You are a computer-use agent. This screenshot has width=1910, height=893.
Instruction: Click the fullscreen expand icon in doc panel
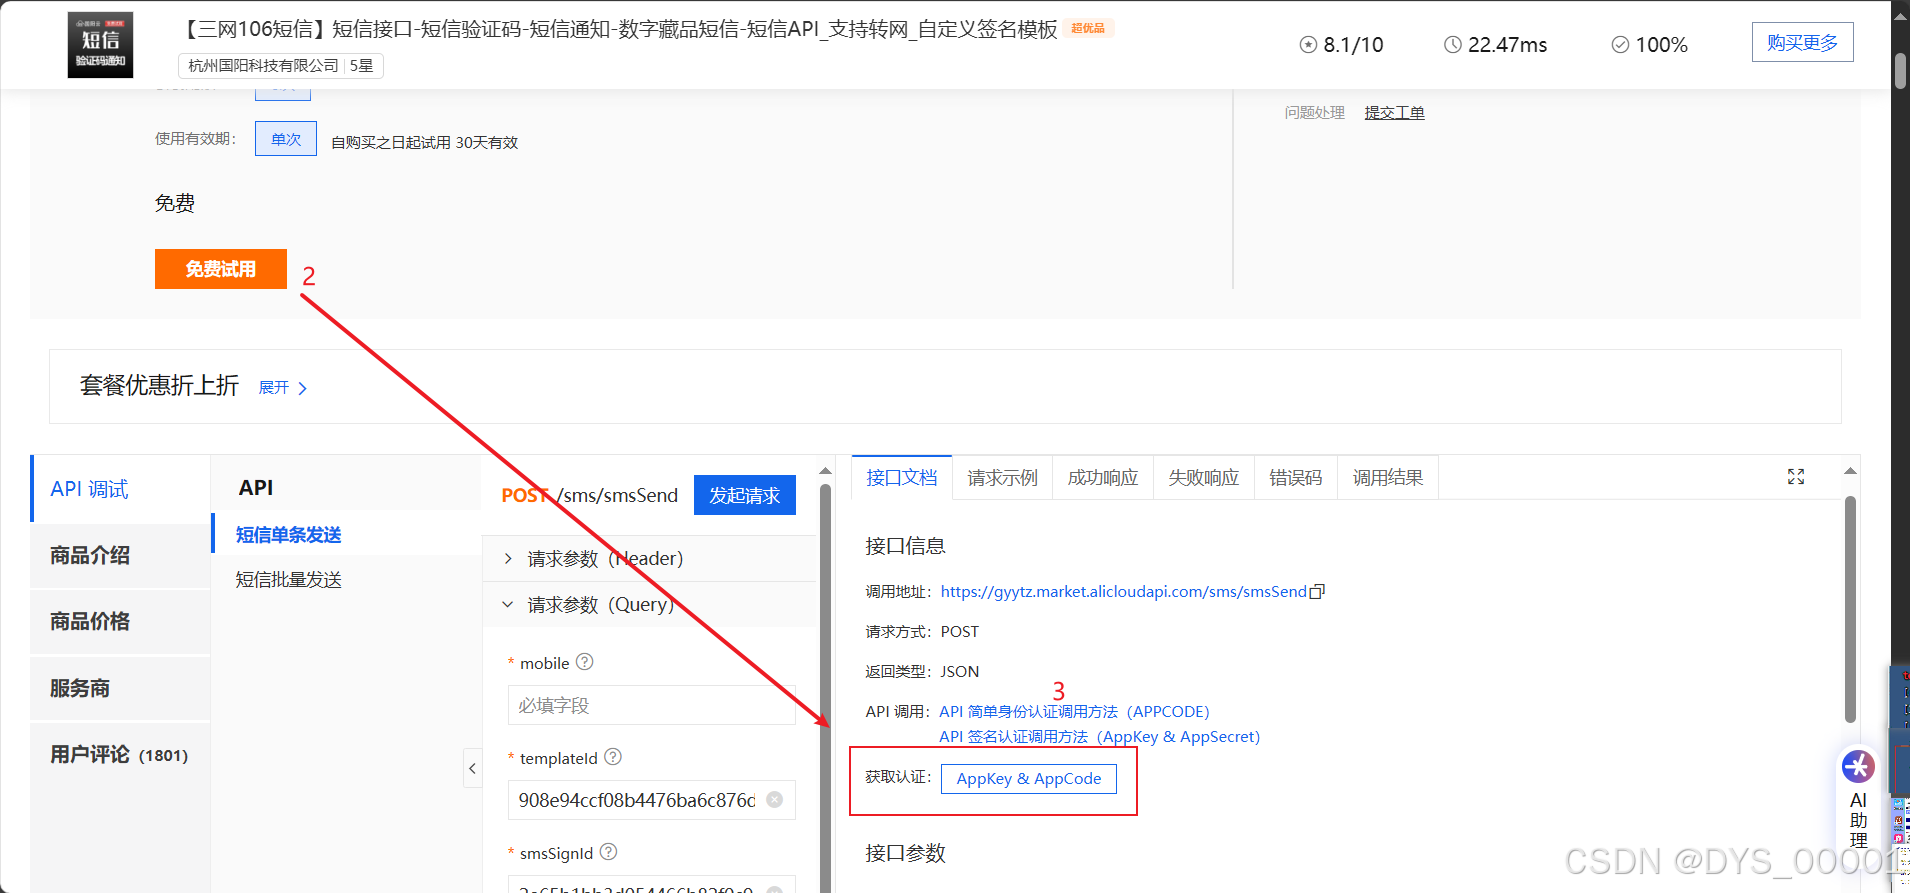point(1796,477)
